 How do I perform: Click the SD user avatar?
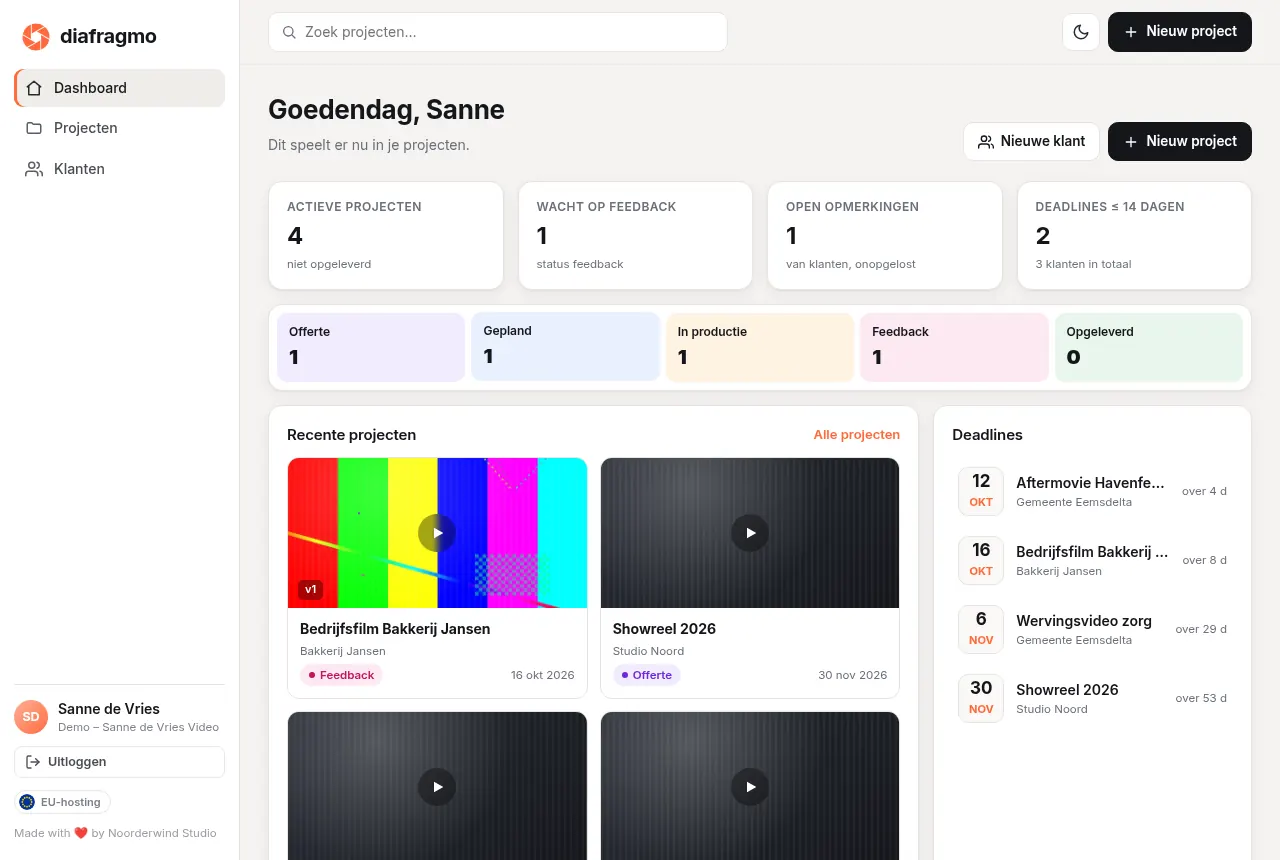(31, 717)
